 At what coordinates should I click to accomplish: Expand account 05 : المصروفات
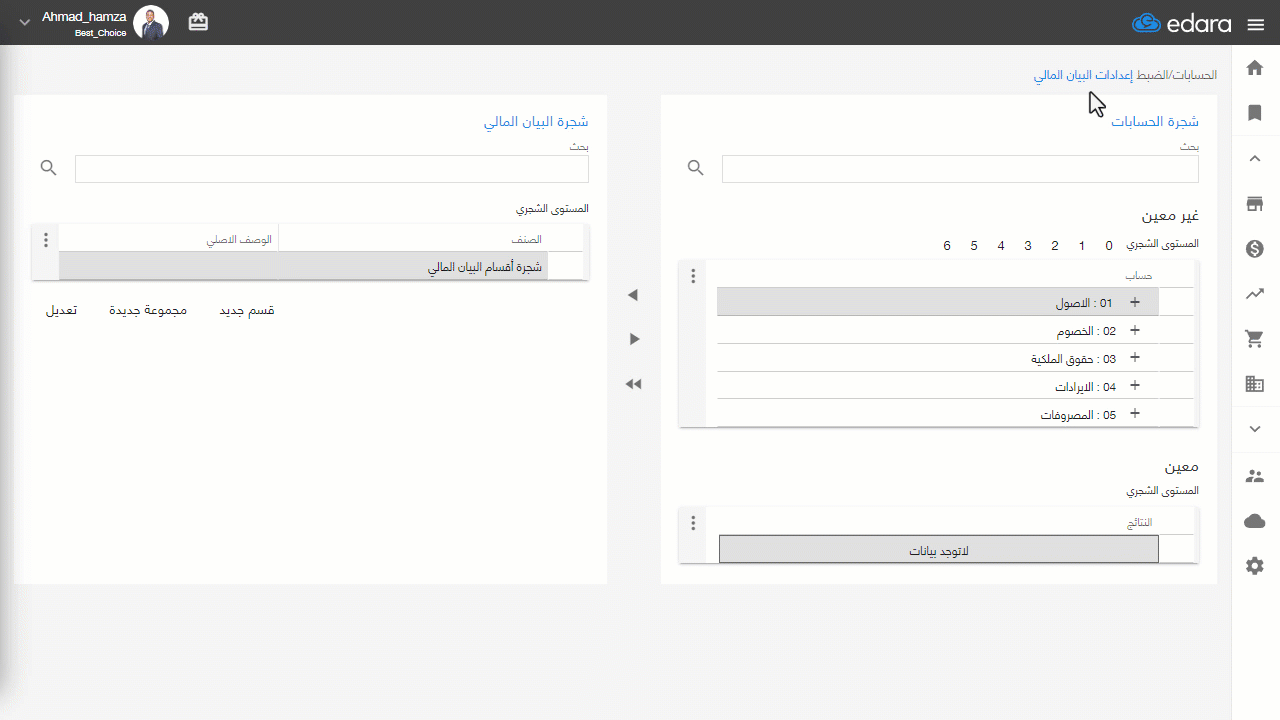pyautogui.click(x=1134, y=414)
